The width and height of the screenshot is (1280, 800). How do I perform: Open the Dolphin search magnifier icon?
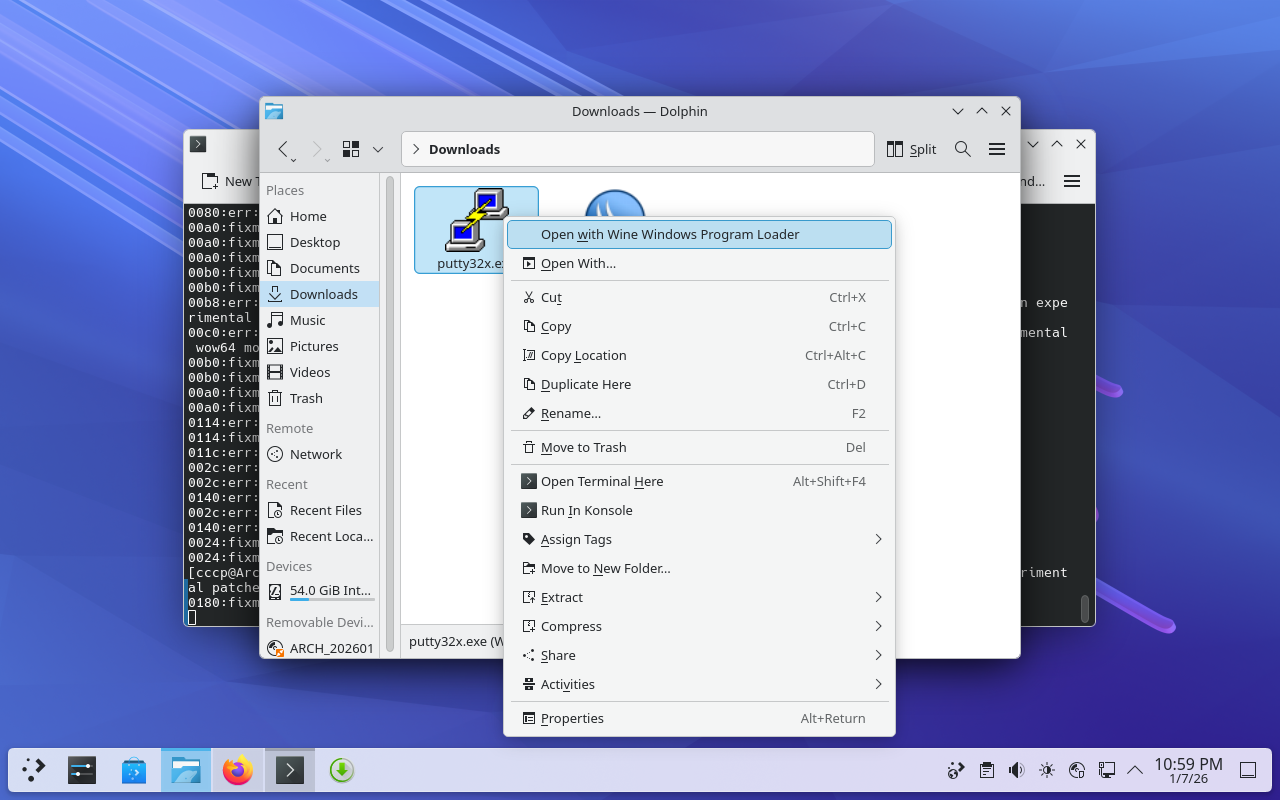962,149
